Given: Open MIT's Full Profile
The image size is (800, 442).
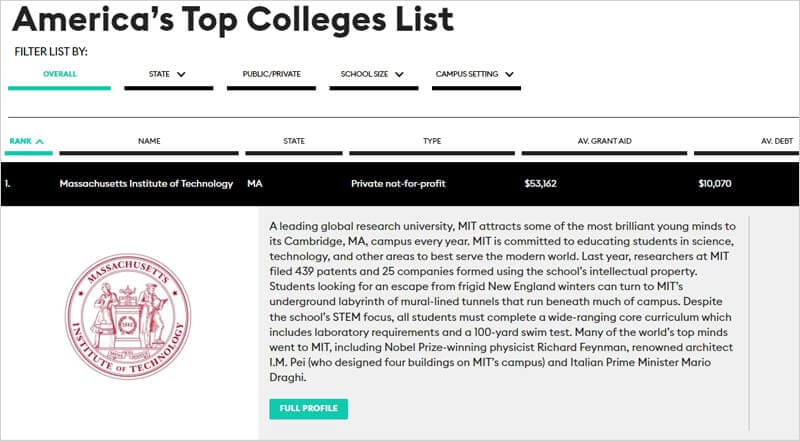Looking at the screenshot, I should click(308, 408).
